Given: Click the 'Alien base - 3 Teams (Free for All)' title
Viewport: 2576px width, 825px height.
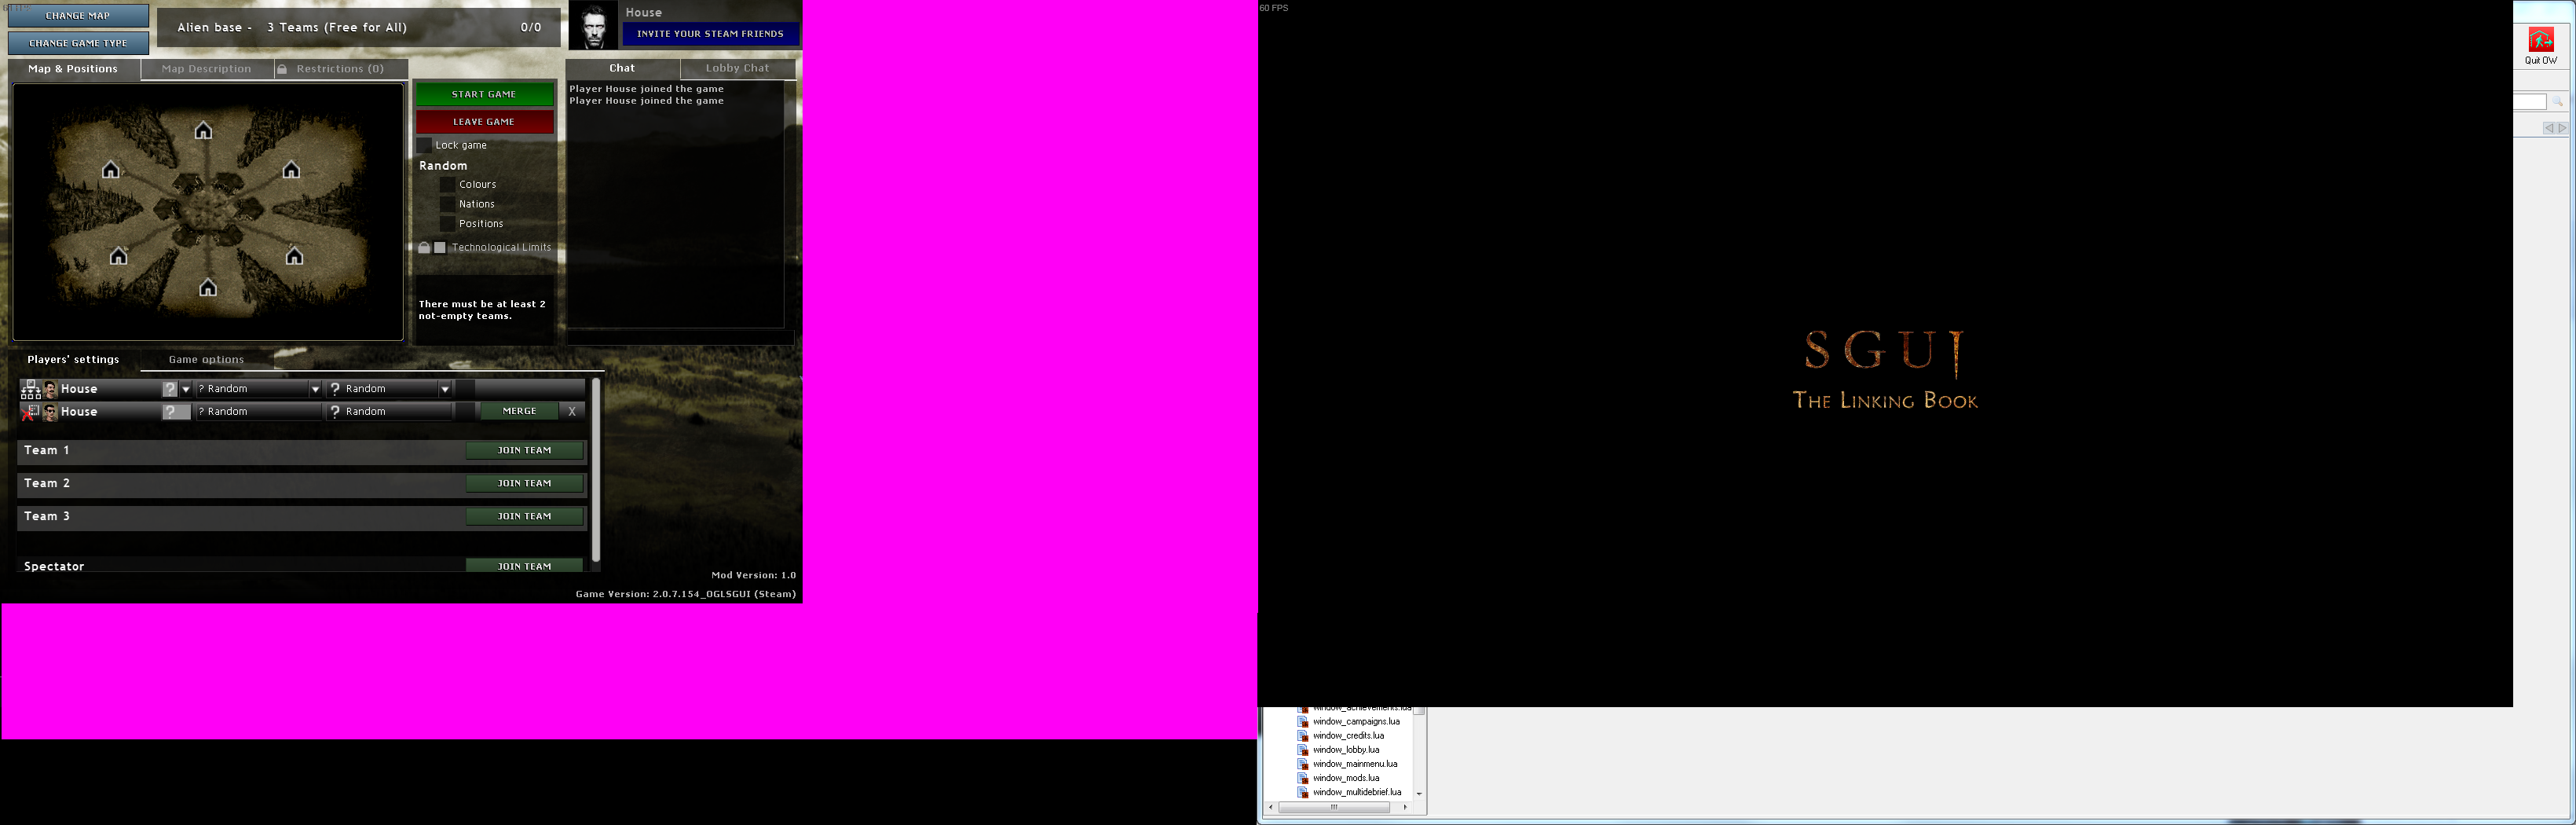Looking at the screenshot, I should click(x=292, y=27).
